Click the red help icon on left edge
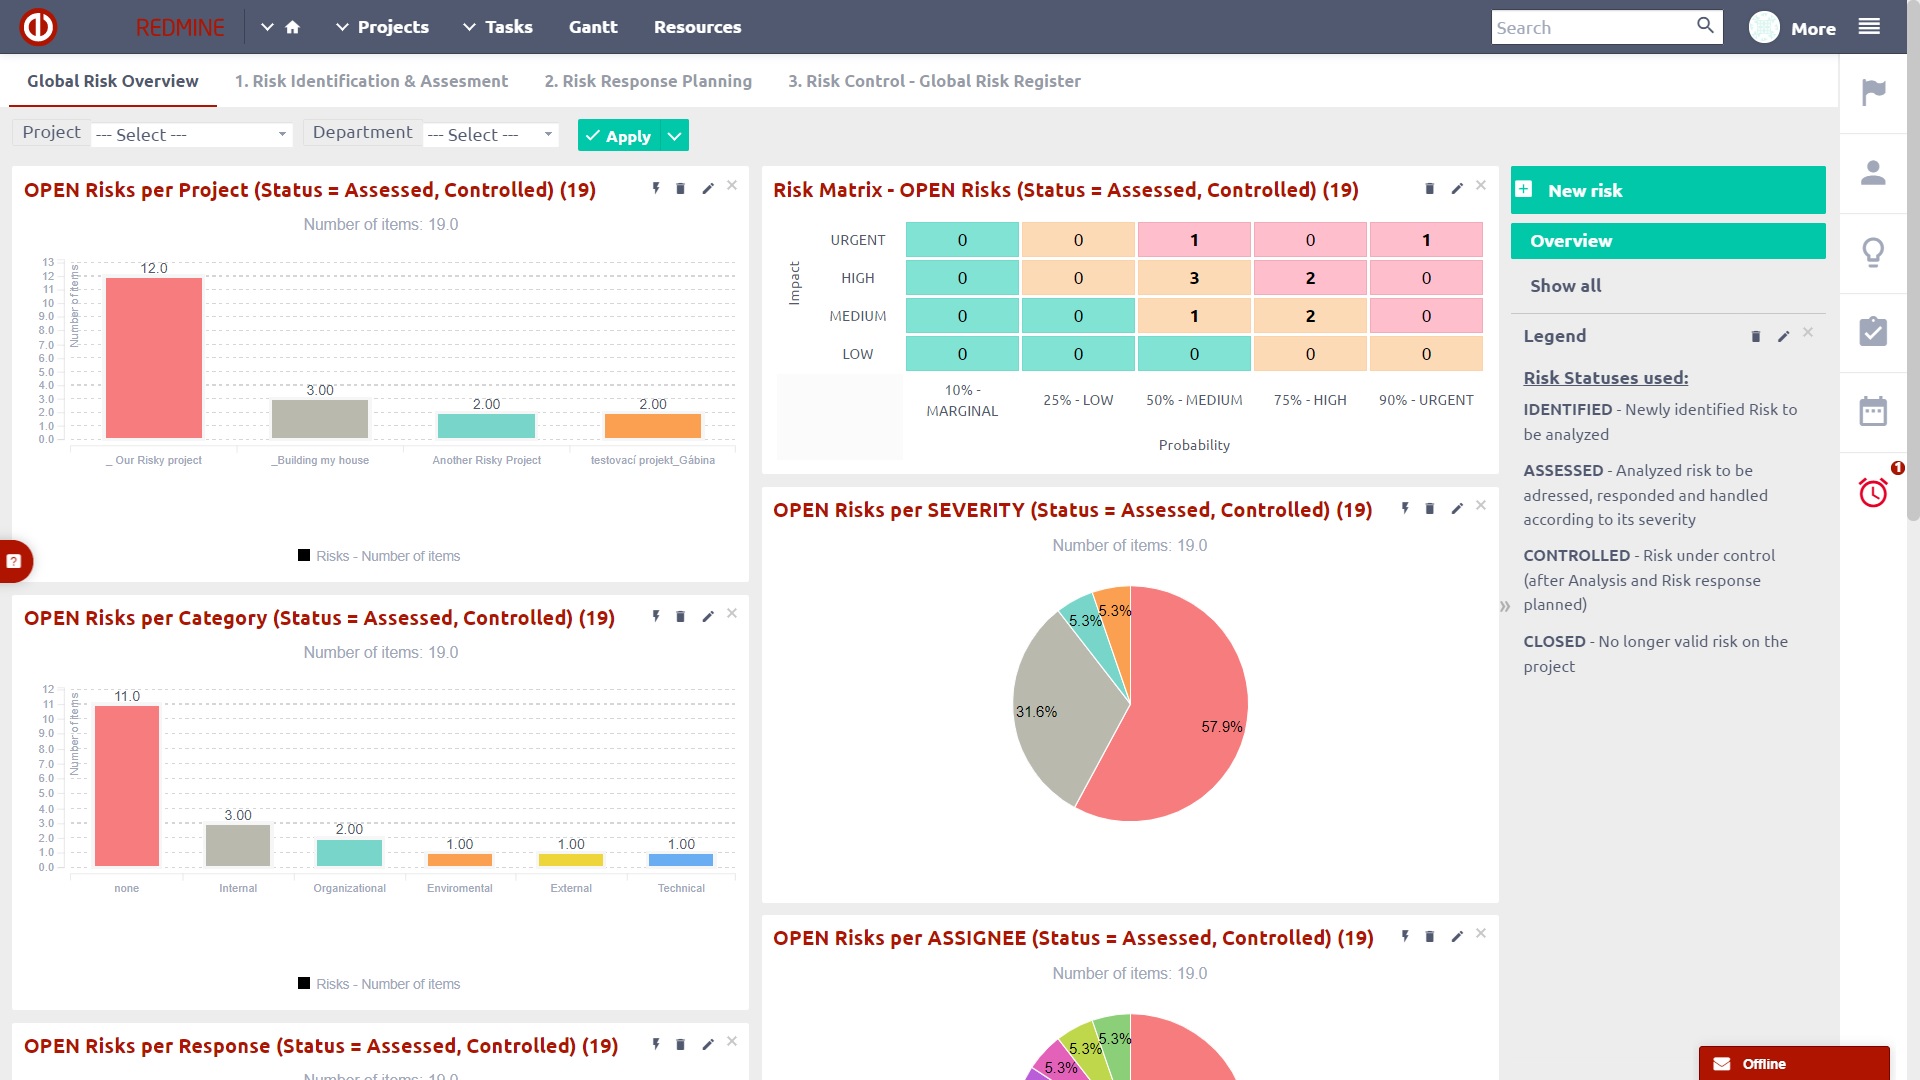The height and width of the screenshot is (1080, 1920). [14, 561]
